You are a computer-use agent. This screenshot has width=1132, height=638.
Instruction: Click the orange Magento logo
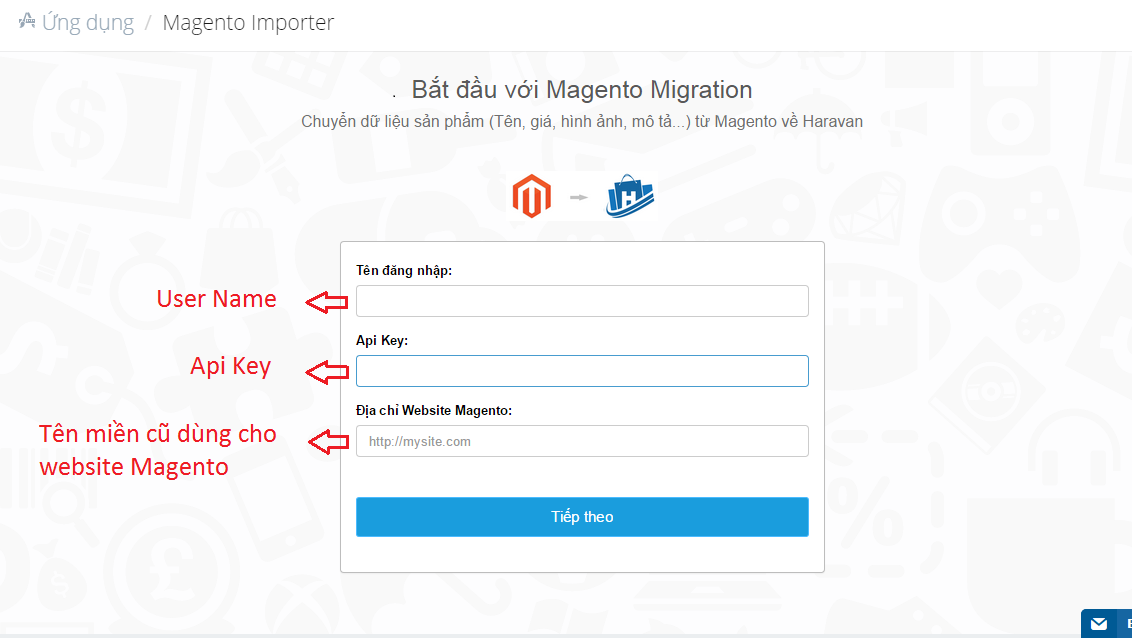click(x=531, y=196)
